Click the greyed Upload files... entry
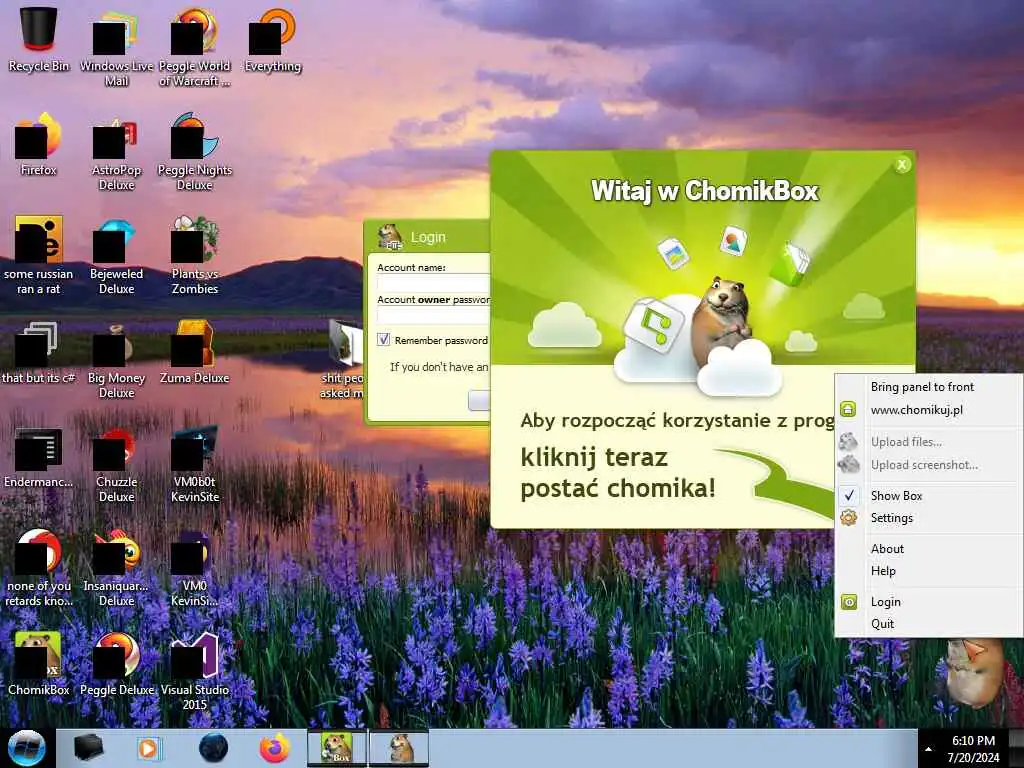 pos(929,442)
